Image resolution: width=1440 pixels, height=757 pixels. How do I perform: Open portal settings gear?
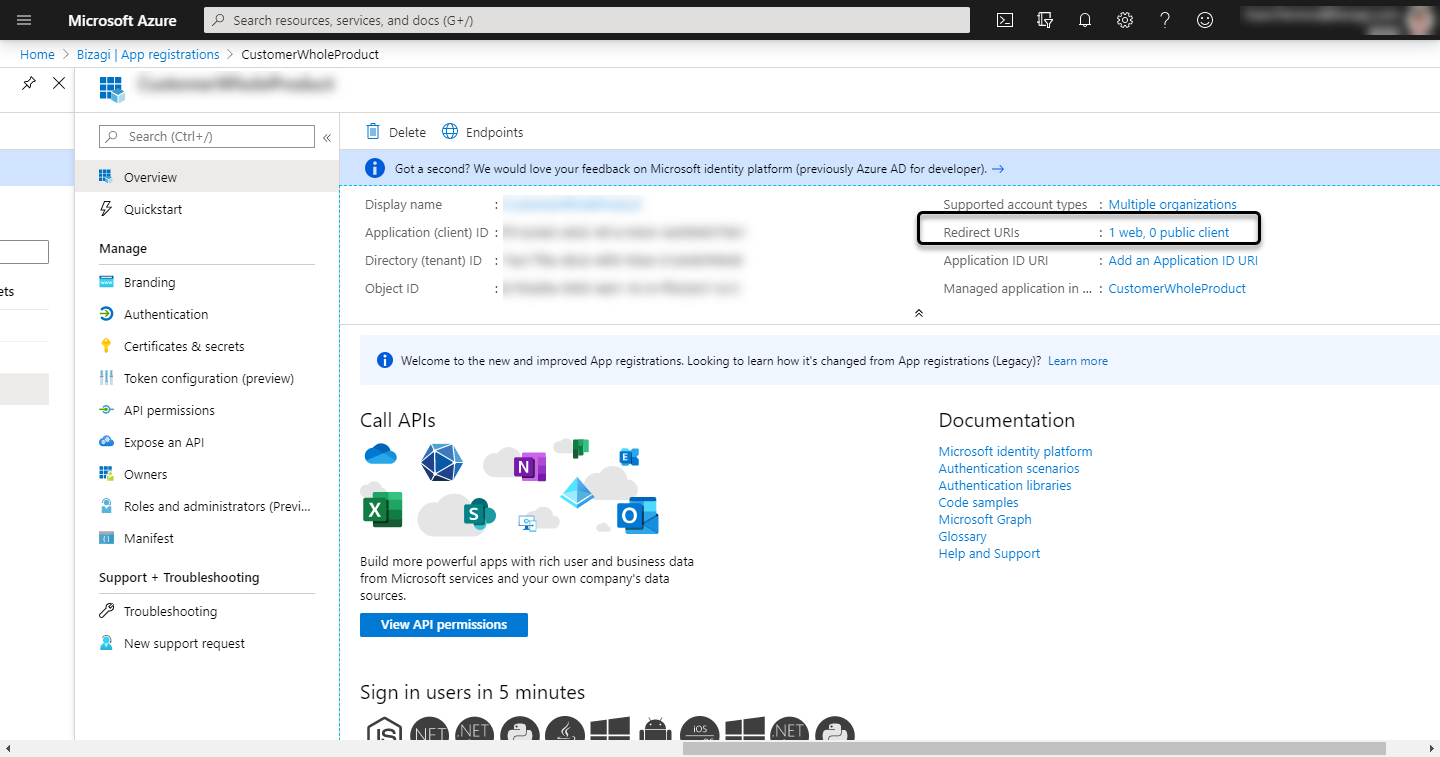click(x=1125, y=20)
